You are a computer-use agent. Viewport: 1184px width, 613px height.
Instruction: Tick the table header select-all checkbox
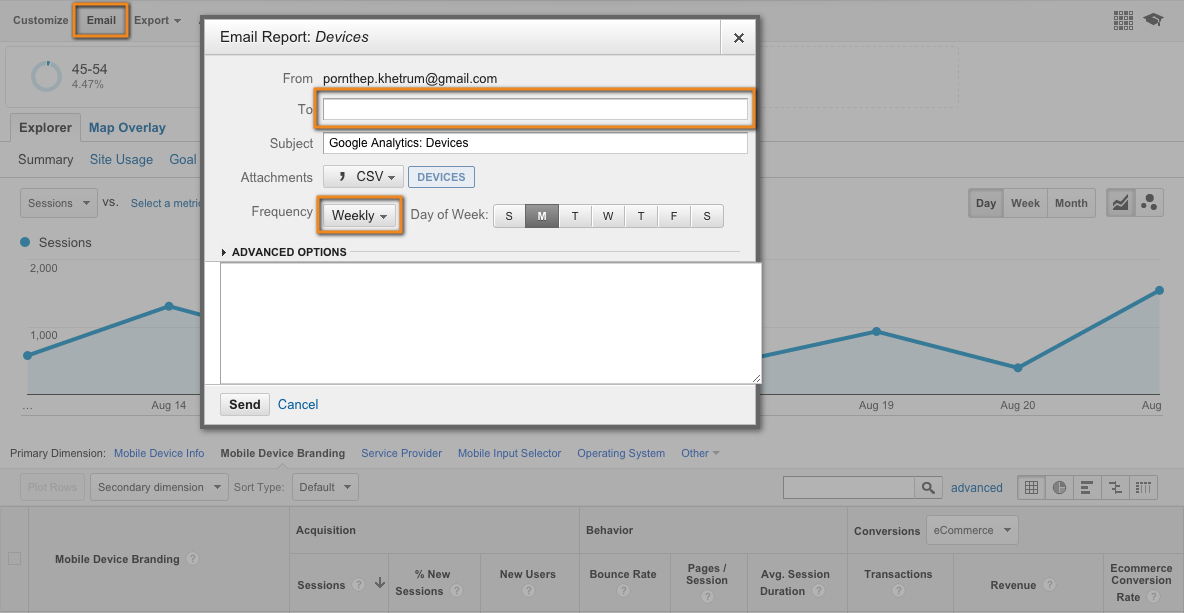pos(14,559)
